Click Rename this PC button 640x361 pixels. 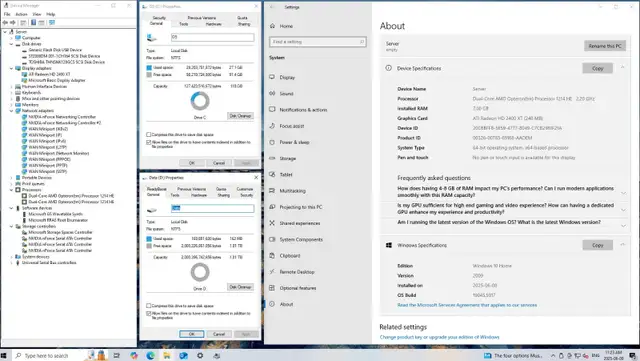coord(605,46)
